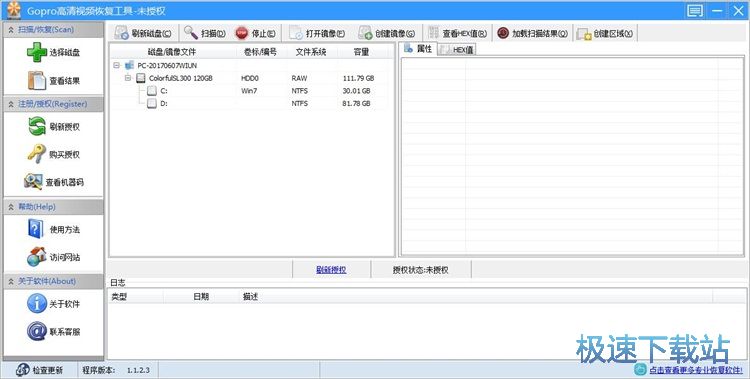The image size is (750, 379).
Task: Click 检查更新 in the status bar
Action: [x=39, y=370]
